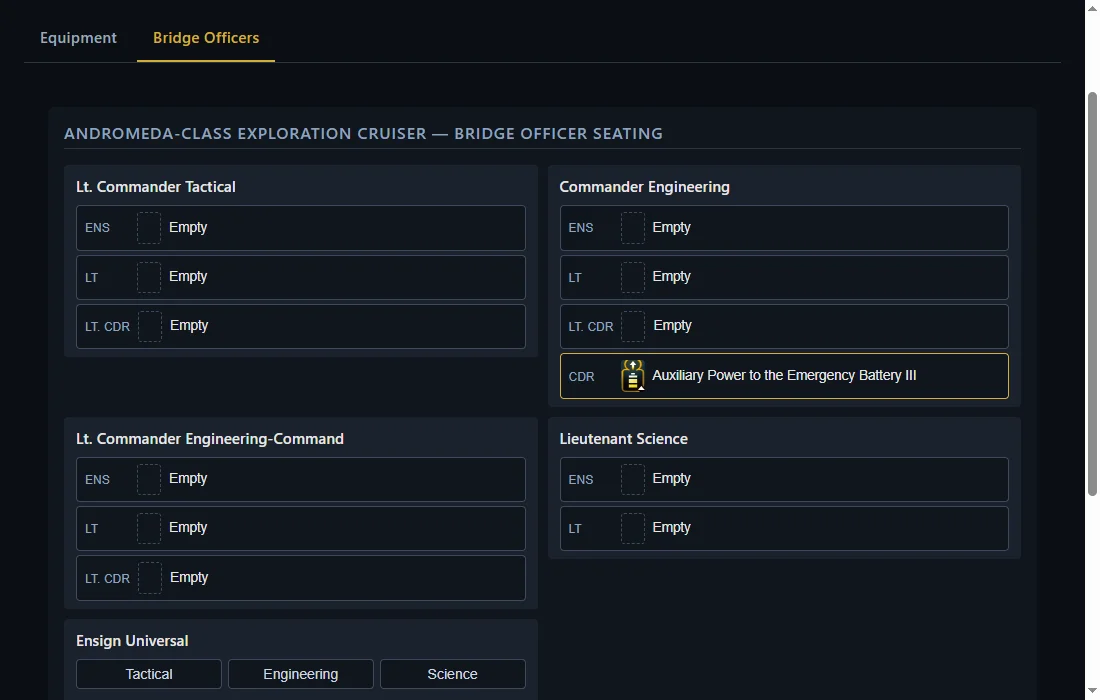Select the Bridge Officers tab
Image resolution: width=1100 pixels, height=700 pixels.
point(206,38)
